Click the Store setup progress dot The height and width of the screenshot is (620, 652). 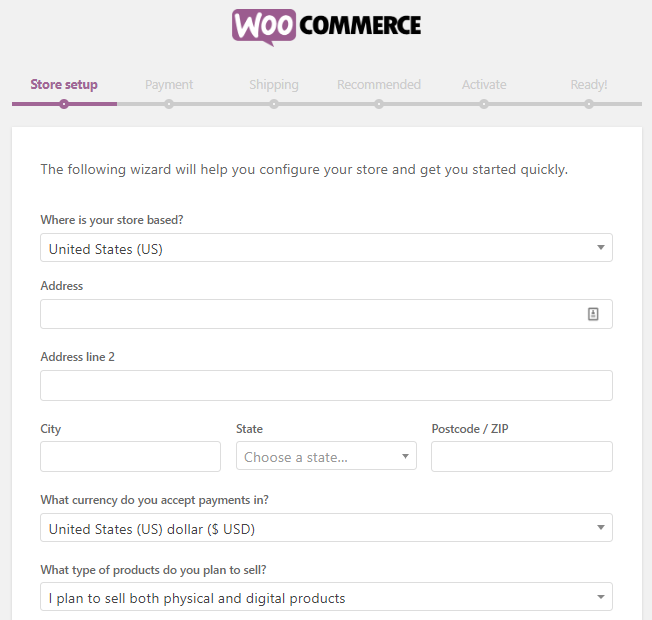64,103
